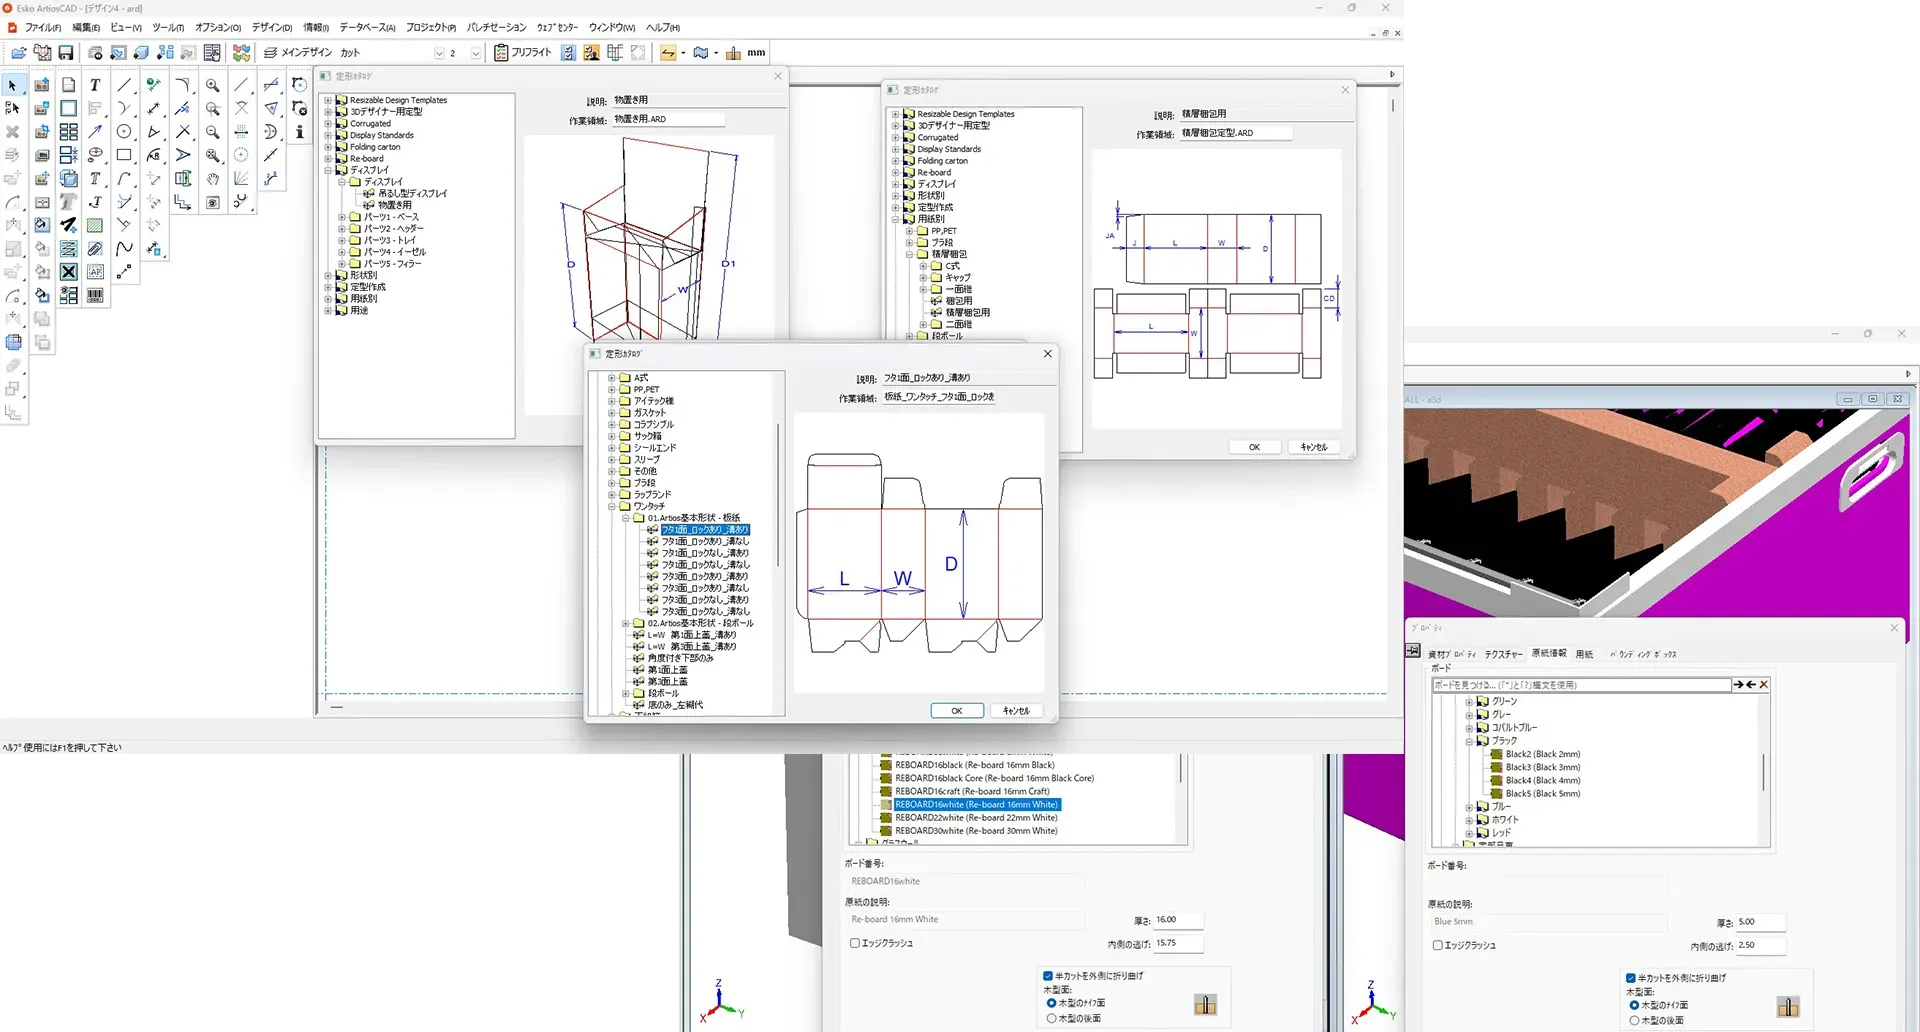Select the Rectangle drawing tool
Viewport: 1920px width, 1032px height.
(124, 155)
